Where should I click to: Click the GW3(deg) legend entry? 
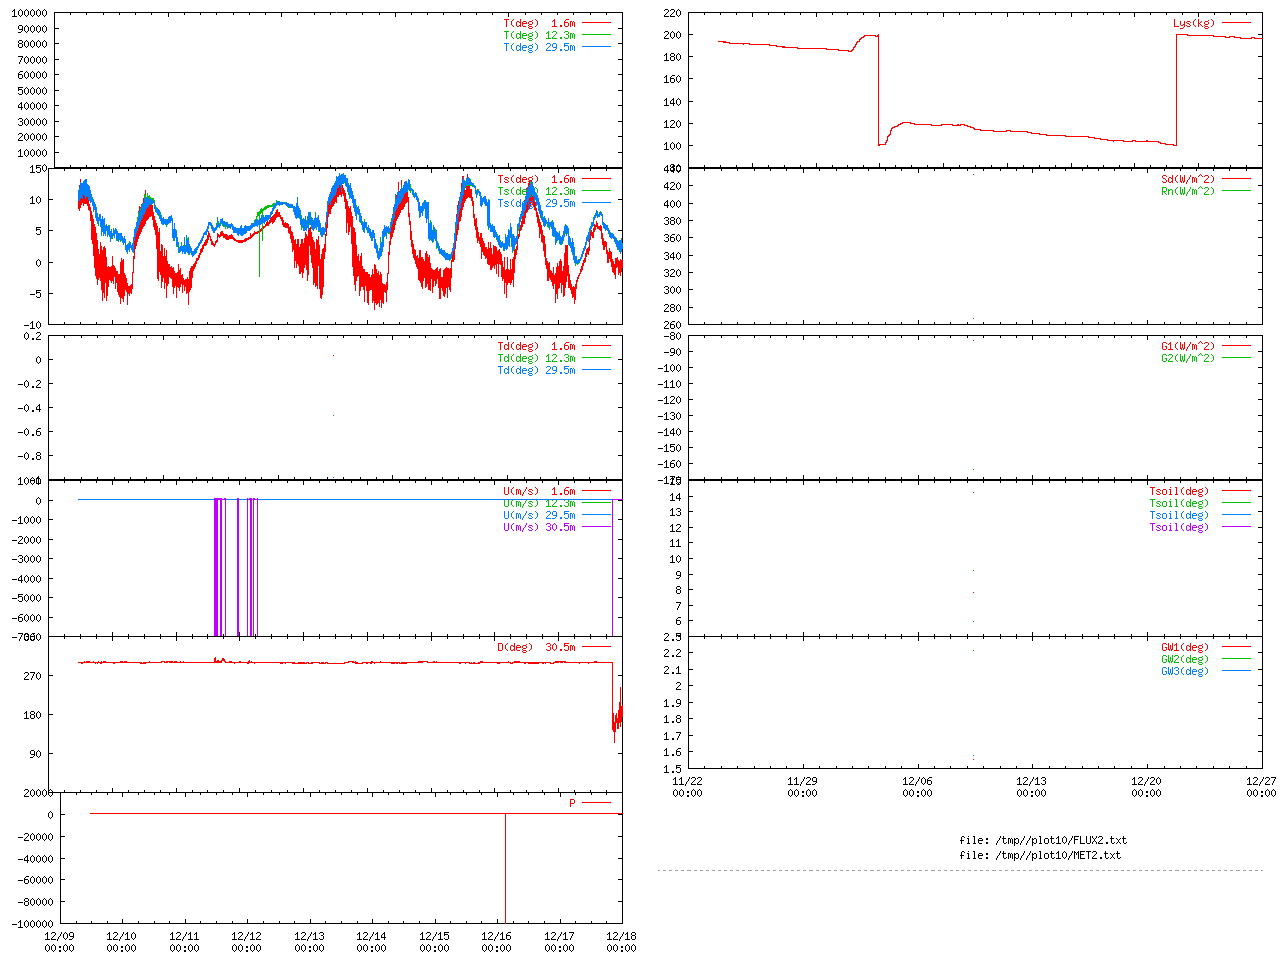(x=1184, y=671)
